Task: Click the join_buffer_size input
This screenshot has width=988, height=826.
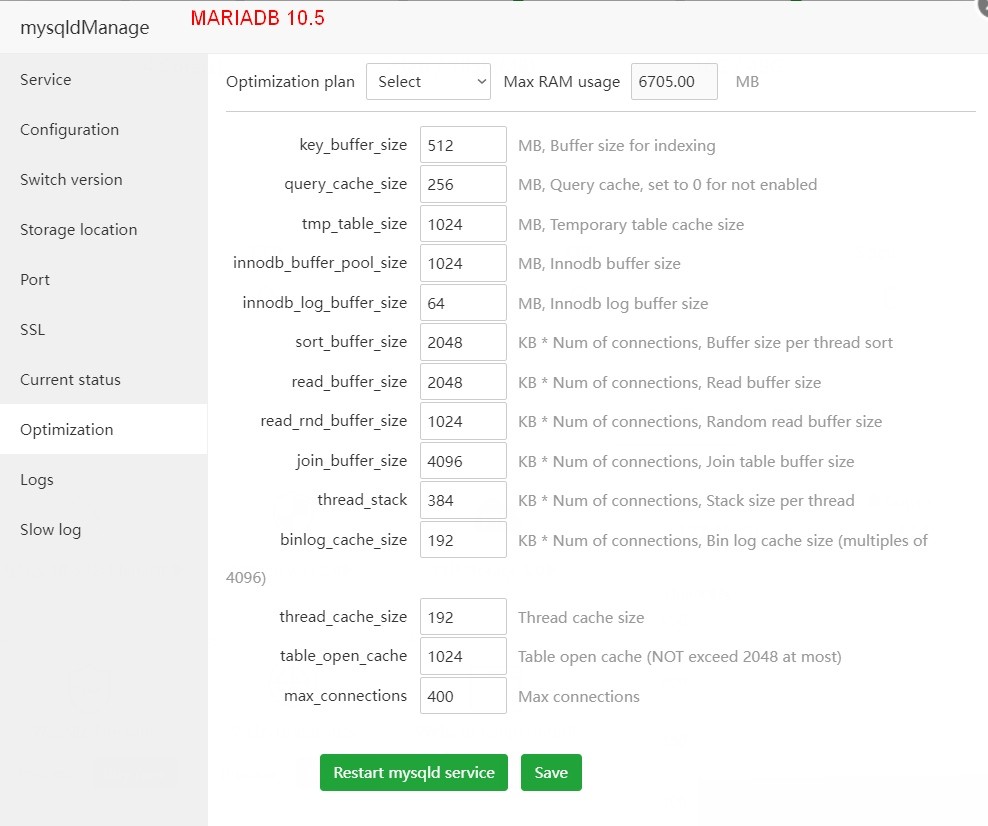Action: tap(463, 461)
